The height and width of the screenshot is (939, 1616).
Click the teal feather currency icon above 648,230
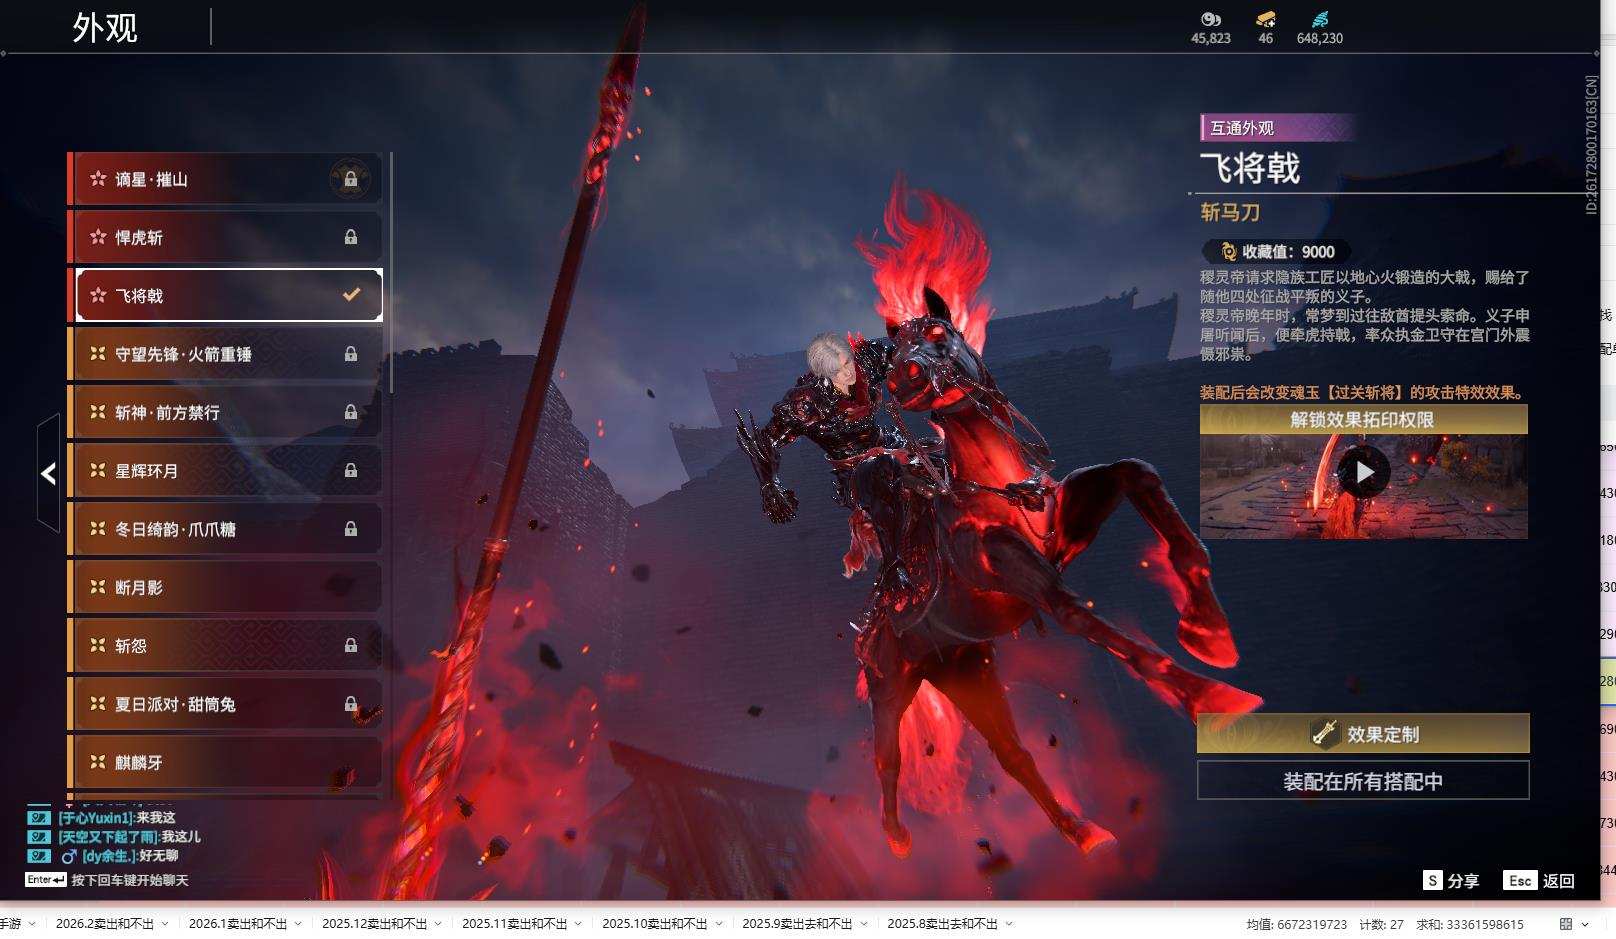tap(1320, 19)
